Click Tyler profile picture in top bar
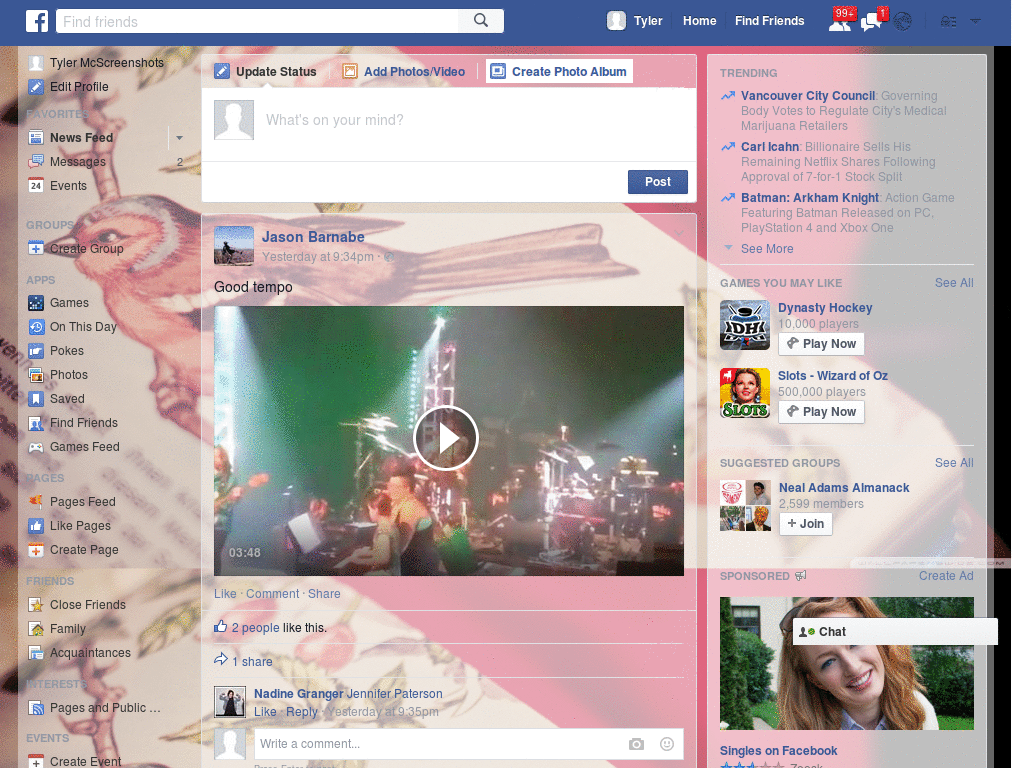1024x768 pixels. click(616, 21)
